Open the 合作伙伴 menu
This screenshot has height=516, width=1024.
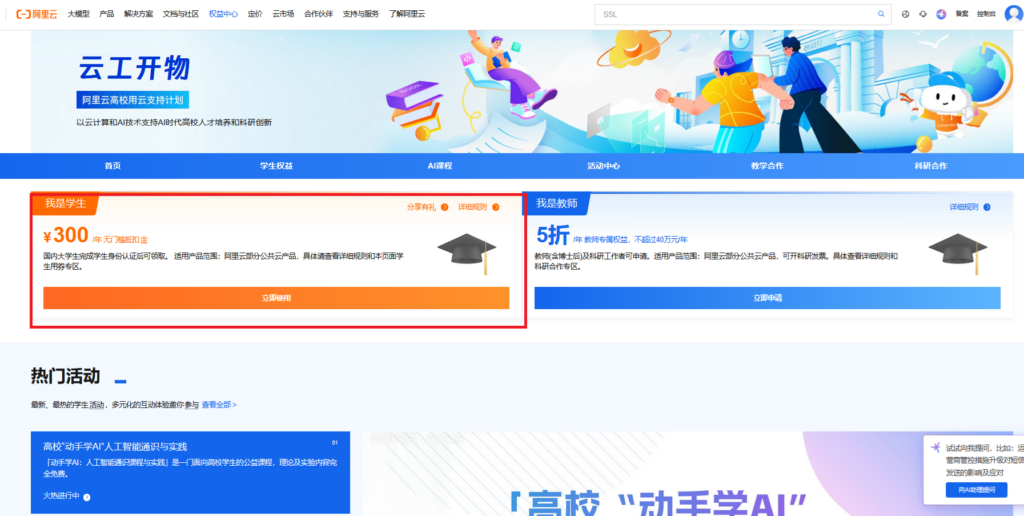click(319, 14)
